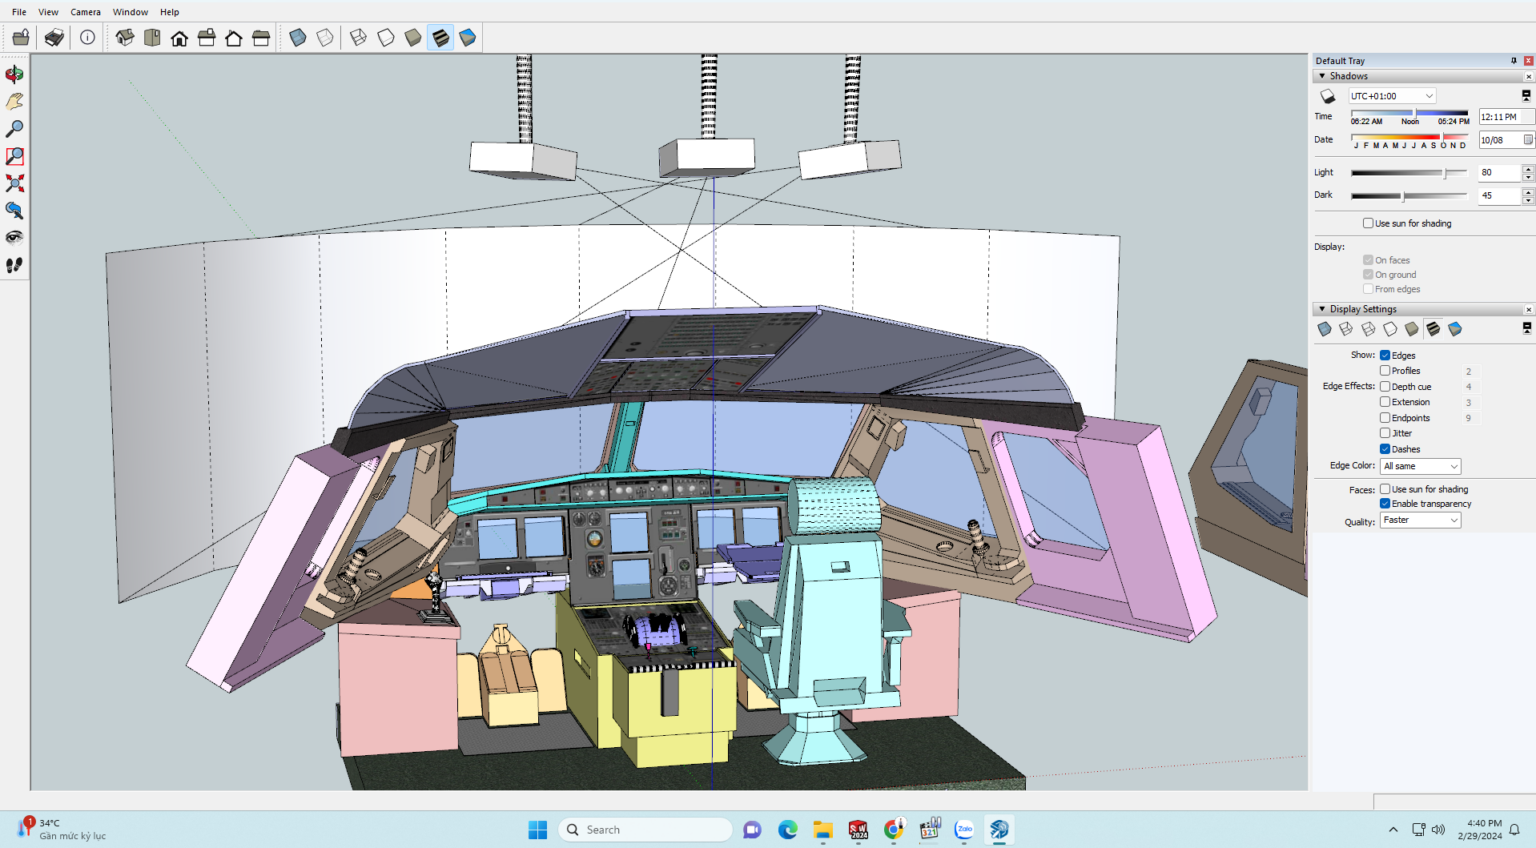The width and height of the screenshot is (1536, 848).
Task: Collapse the Shadows panel section
Action: pyautogui.click(x=1322, y=76)
